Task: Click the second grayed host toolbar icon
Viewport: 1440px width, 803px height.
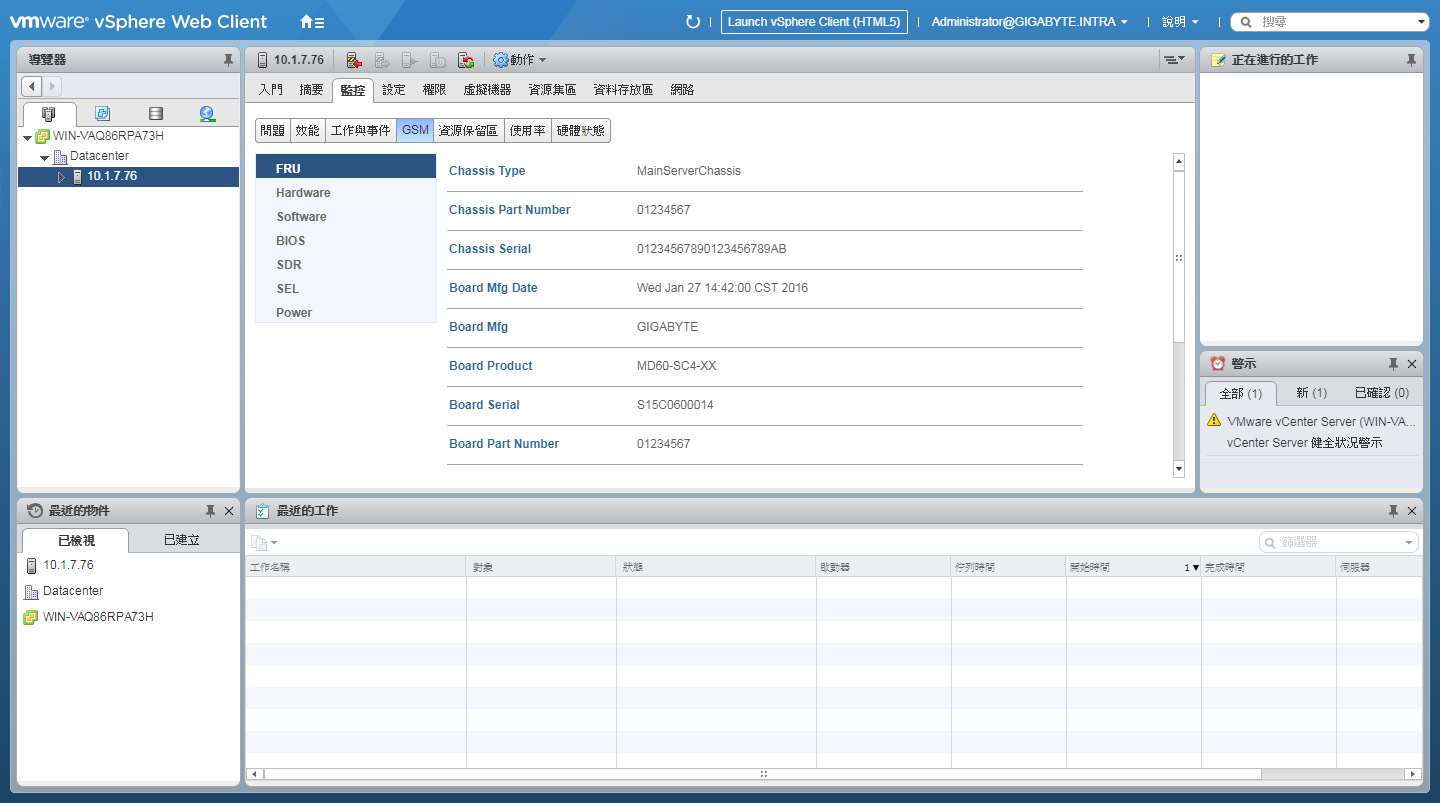Action: point(382,60)
